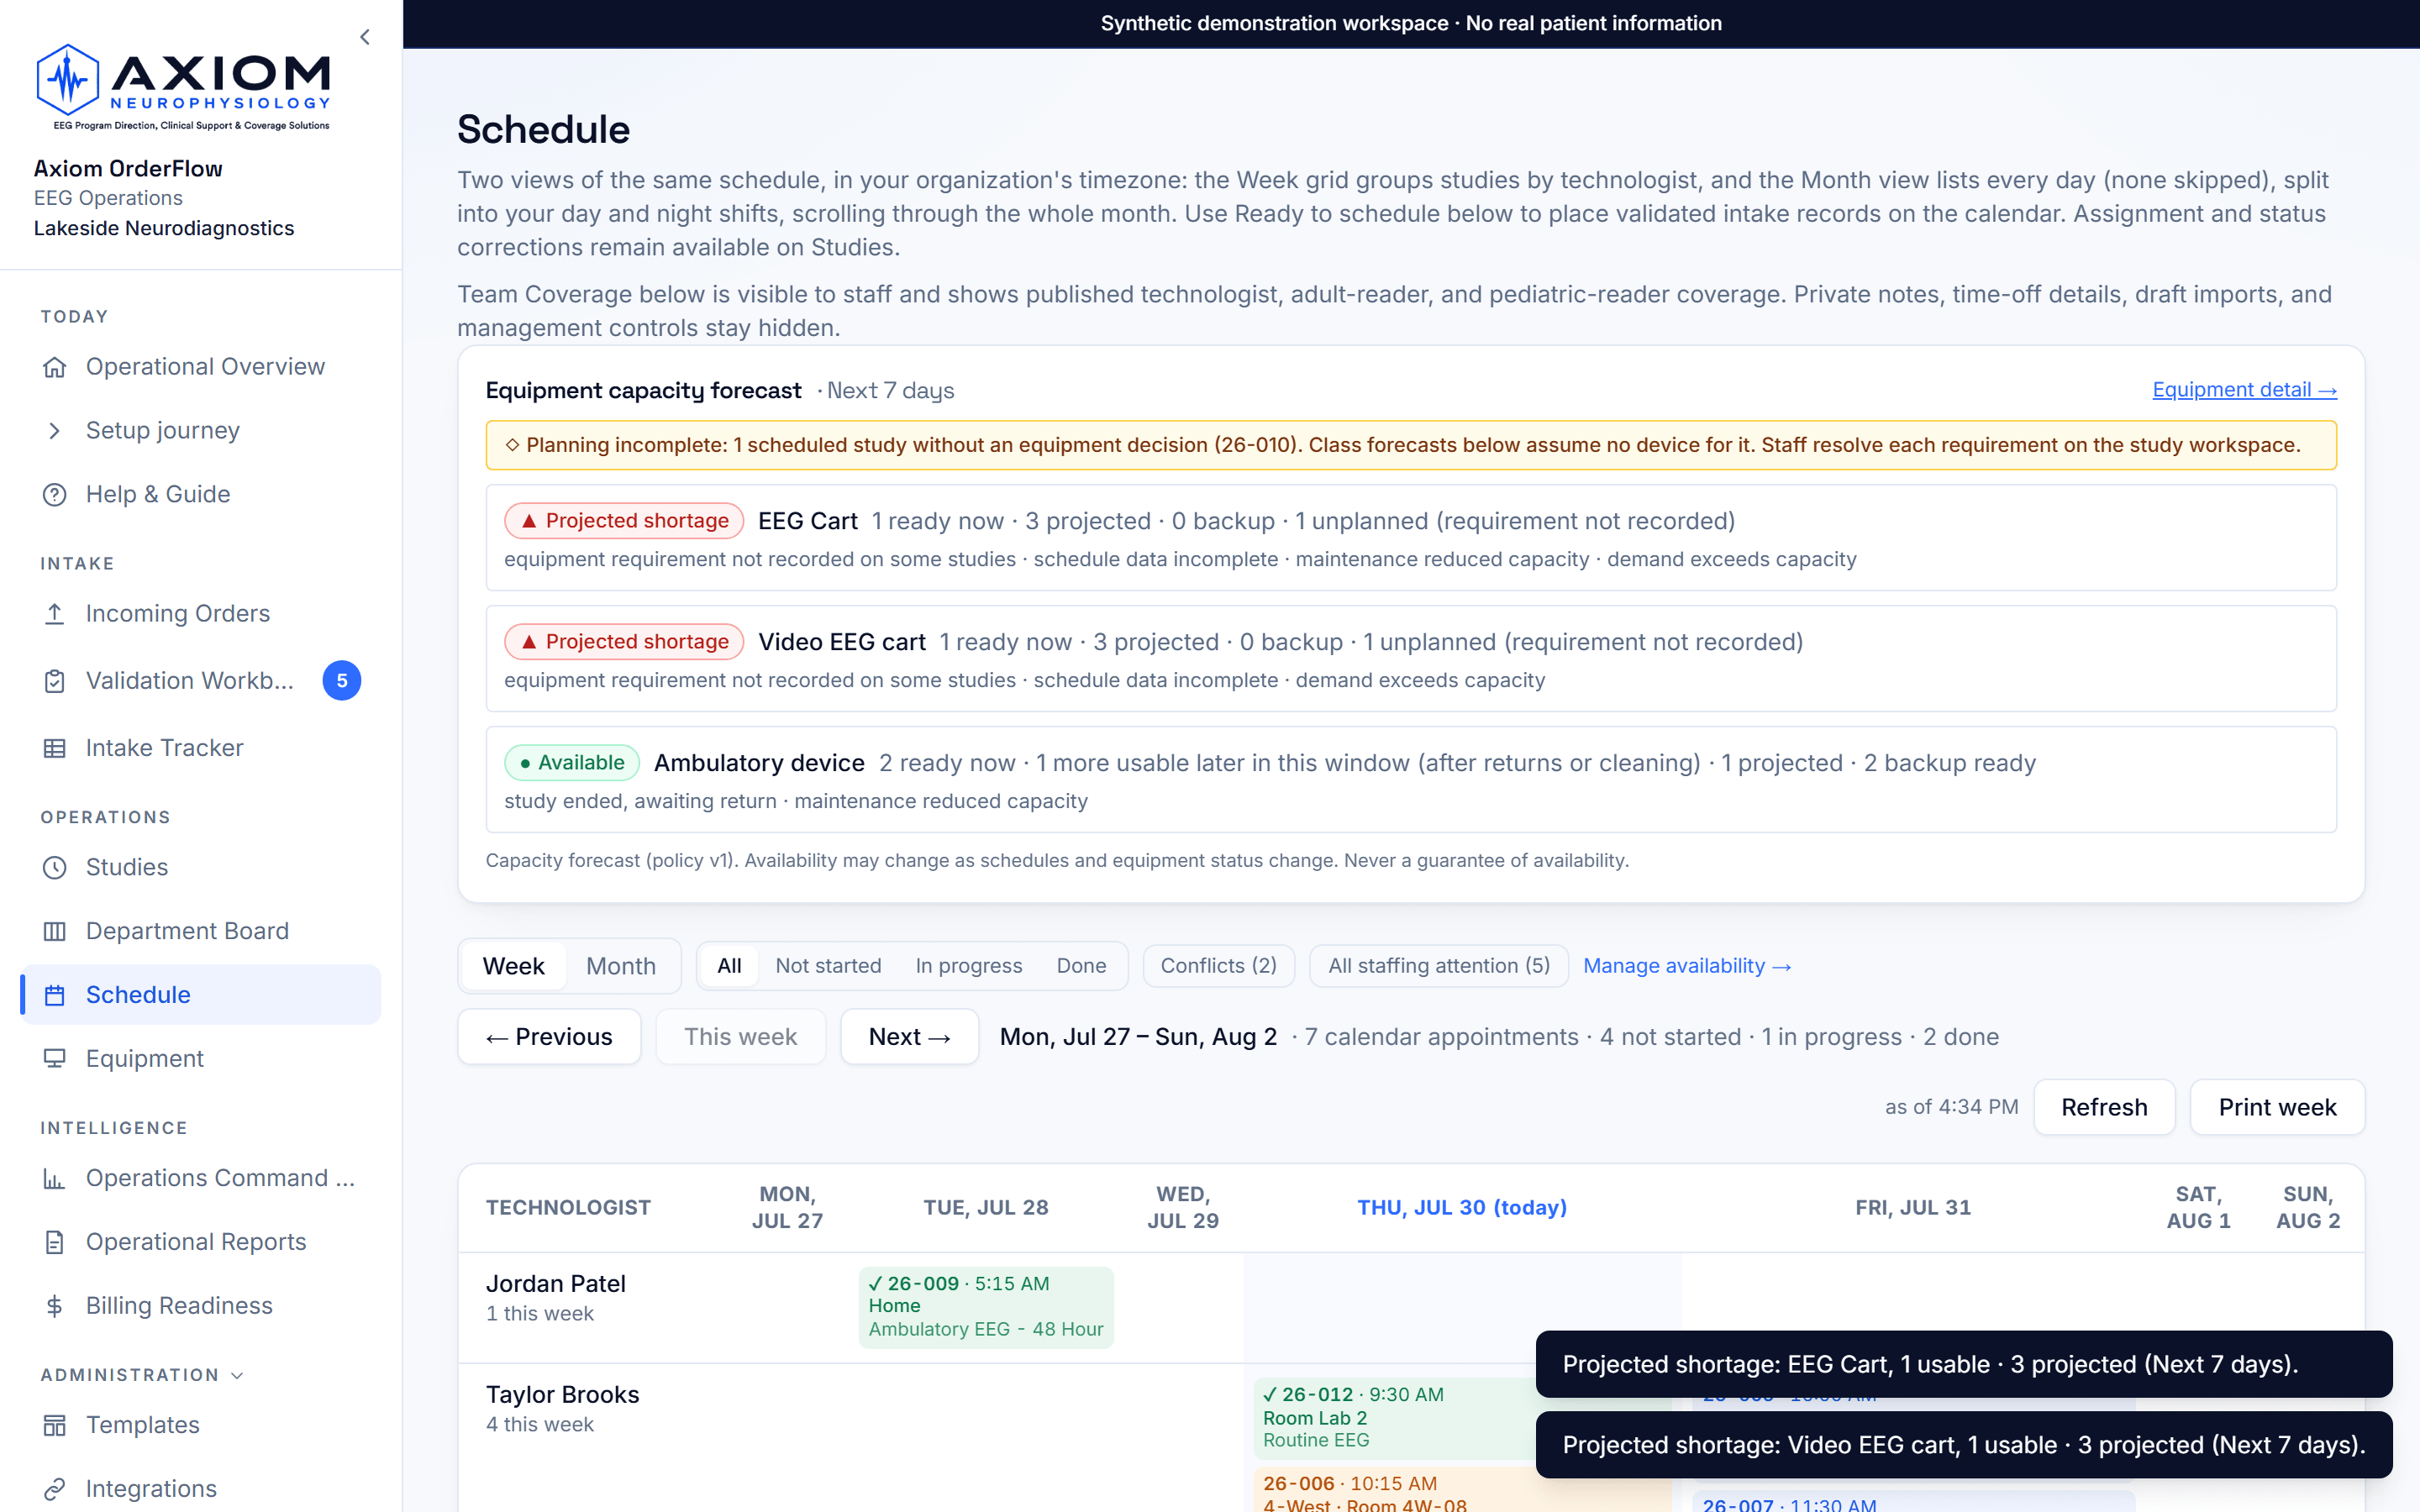Click the Schedule calendar icon
2420x1512 pixels.
(x=55, y=996)
